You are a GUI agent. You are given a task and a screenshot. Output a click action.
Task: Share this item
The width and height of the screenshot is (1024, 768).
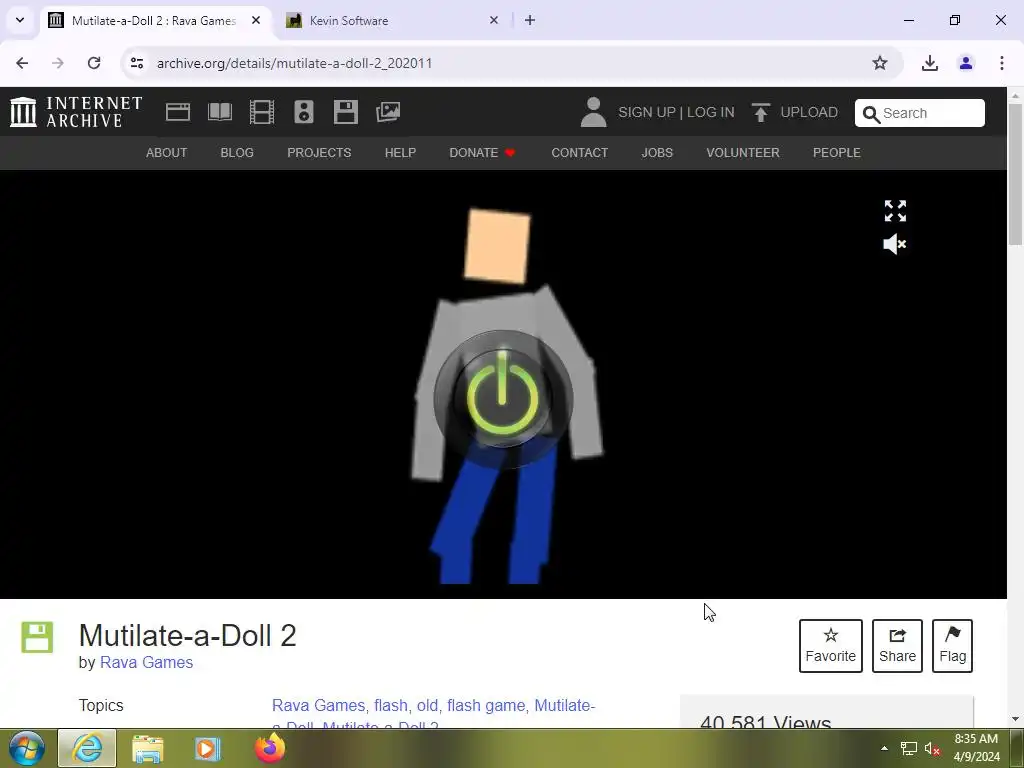[x=897, y=645]
